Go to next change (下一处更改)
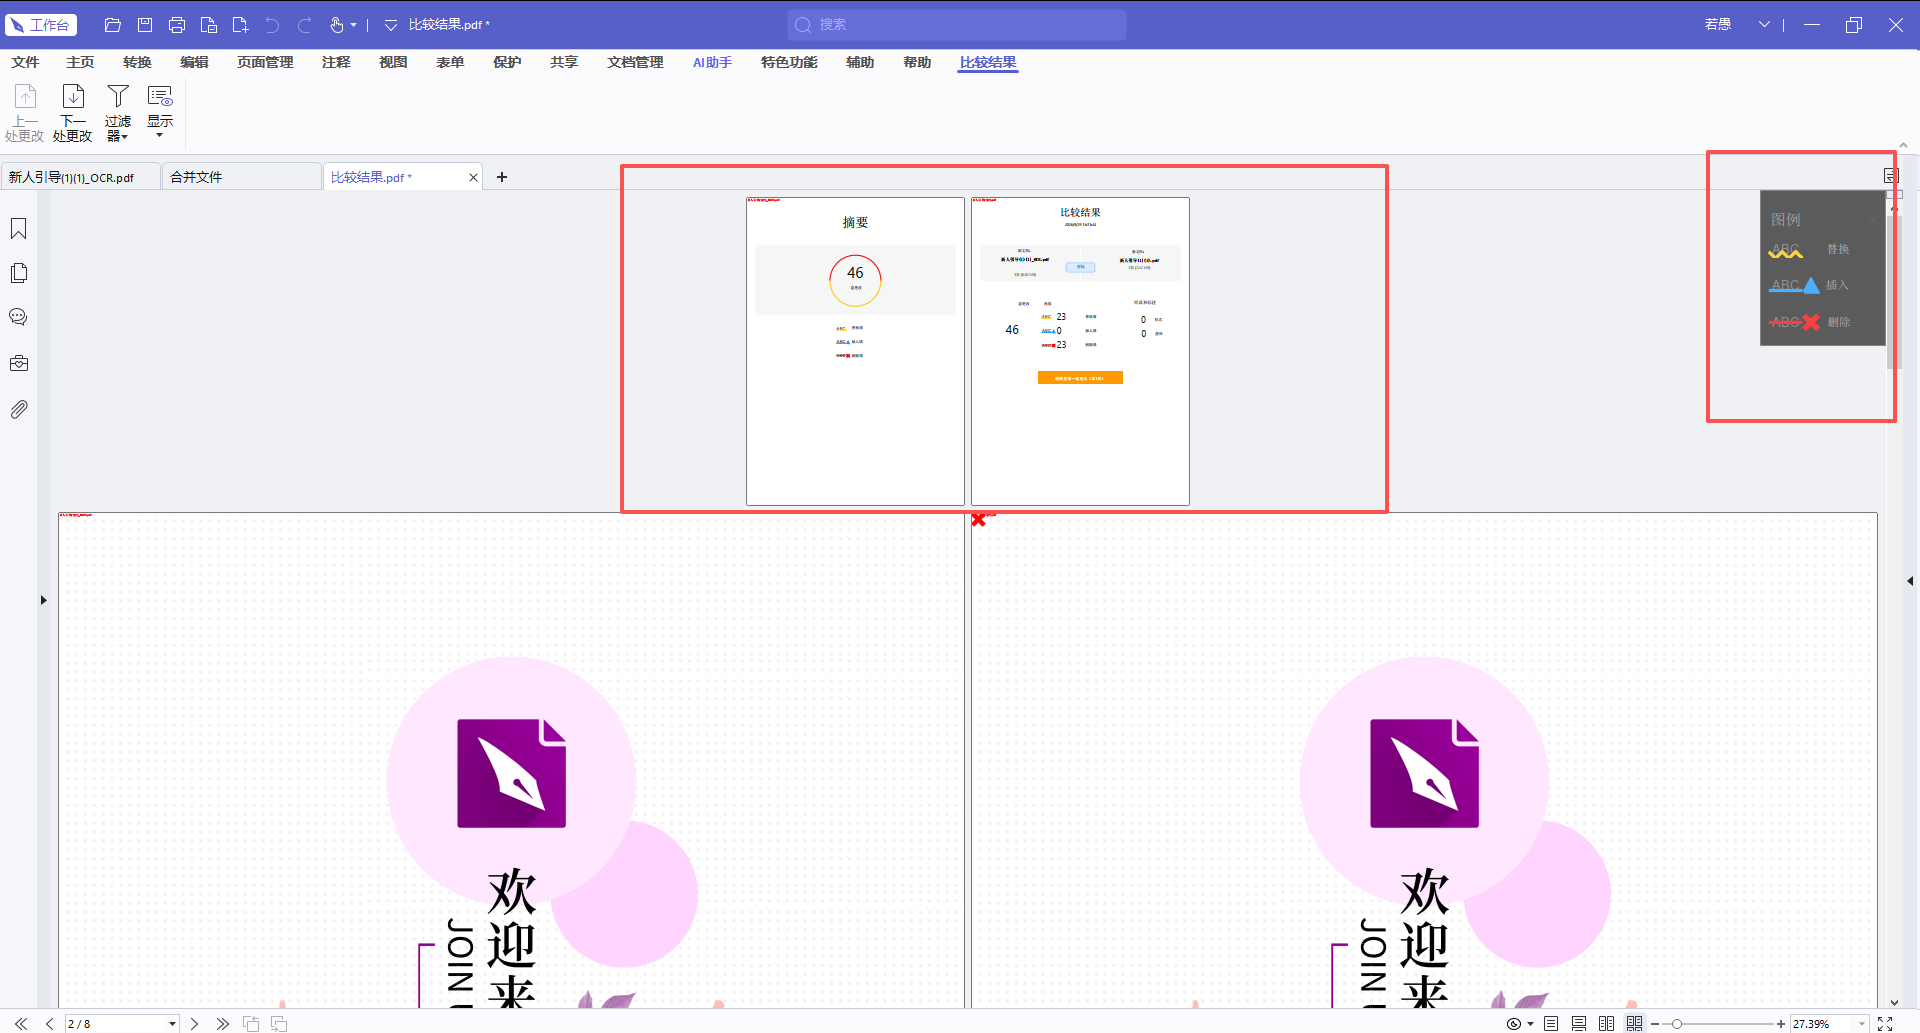The image size is (1920, 1033). click(72, 113)
